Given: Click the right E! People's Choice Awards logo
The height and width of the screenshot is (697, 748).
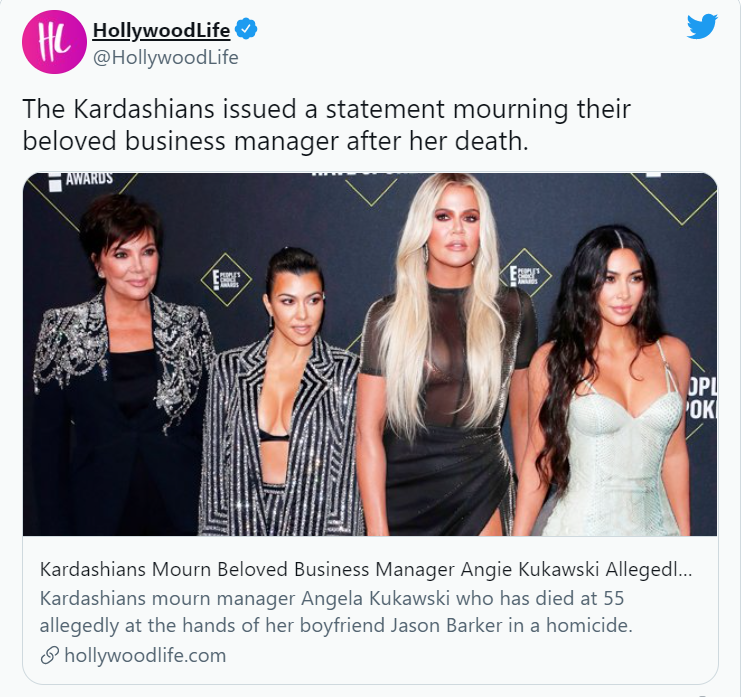Looking at the screenshot, I should click(x=525, y=275).
